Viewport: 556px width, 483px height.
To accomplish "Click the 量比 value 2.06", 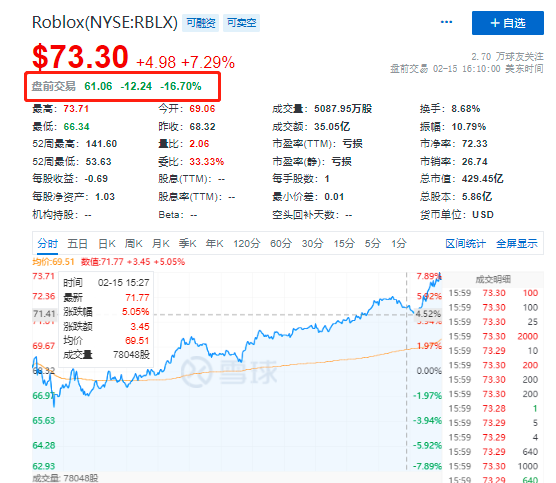I will (199, 144).
